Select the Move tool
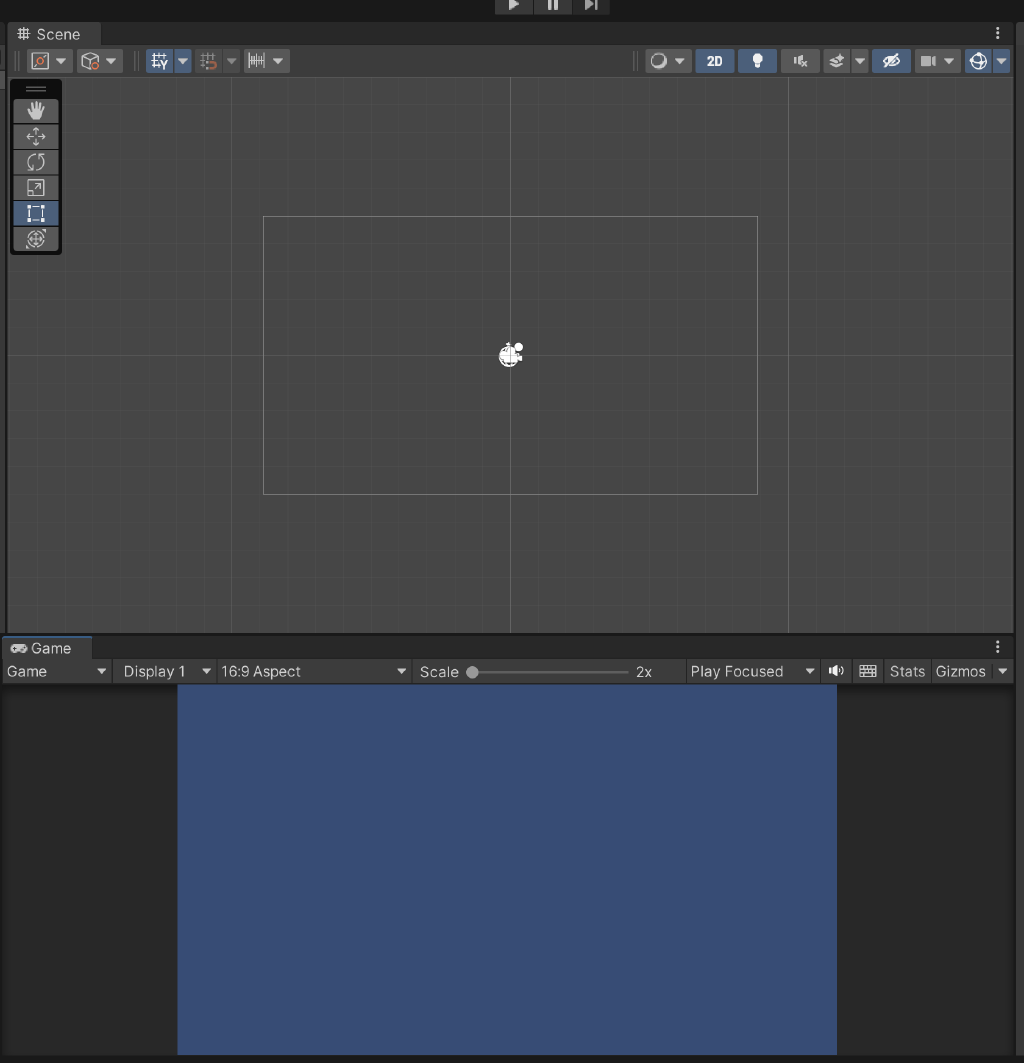The width and height of the screenshot is (1024, 1063). pyautogui.click(x=36, y=136)
